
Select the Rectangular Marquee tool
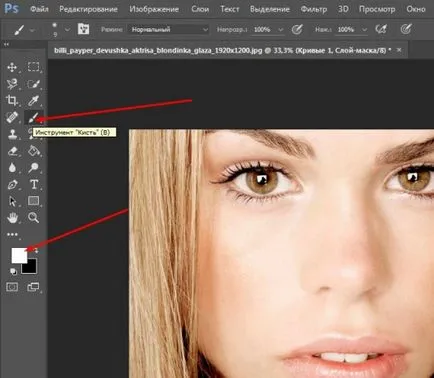(33, 67)
